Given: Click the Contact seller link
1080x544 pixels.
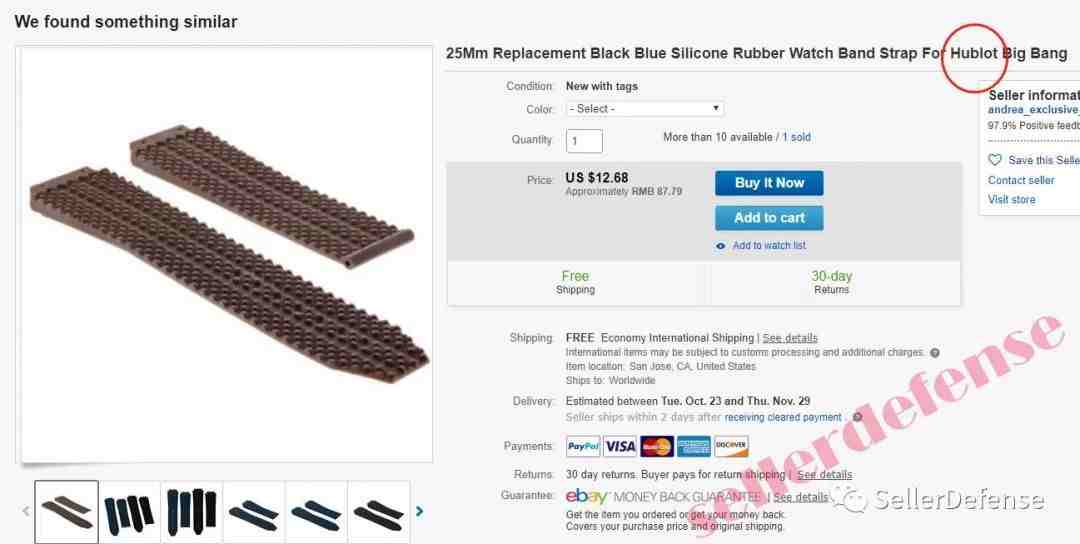Looking at the screenshot, I should [1021, 180].
